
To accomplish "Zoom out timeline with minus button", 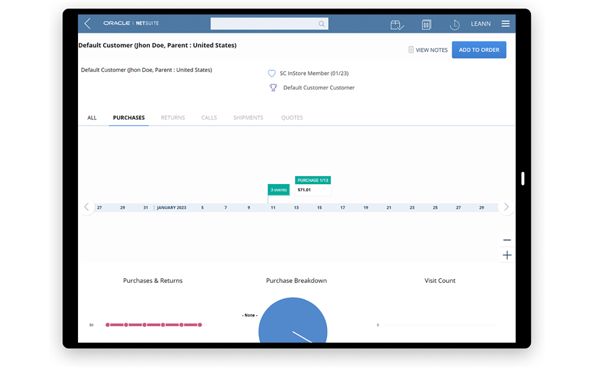I will pos(507,240).
